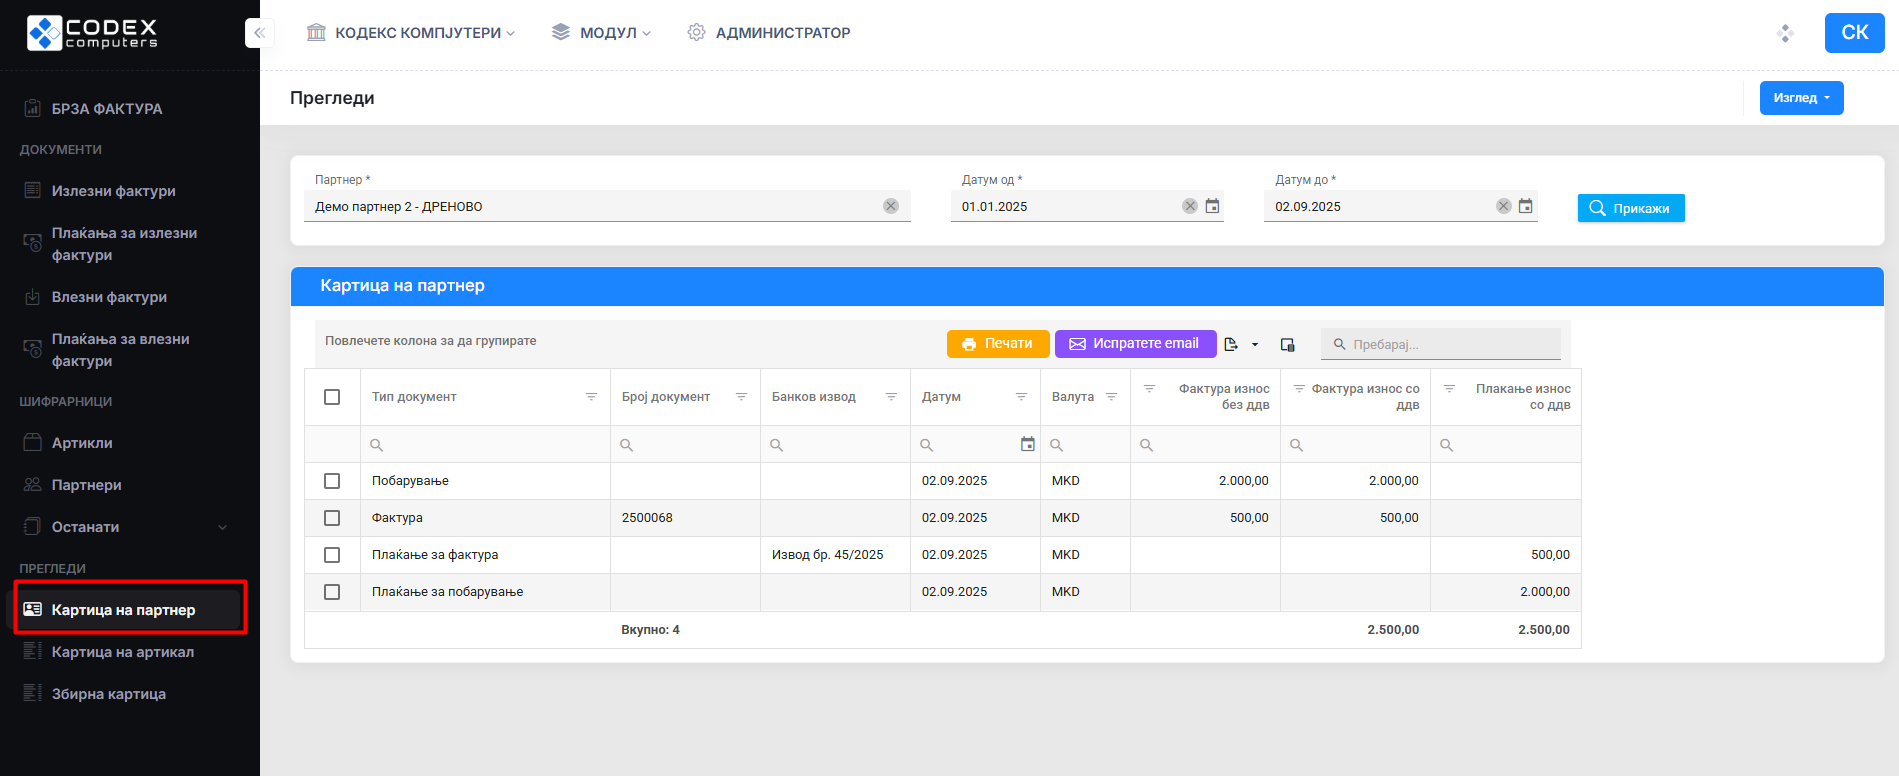Open calendar picker for Датум од
Viewport: 1899px width, 776px height.
[x=1212, y=206]
